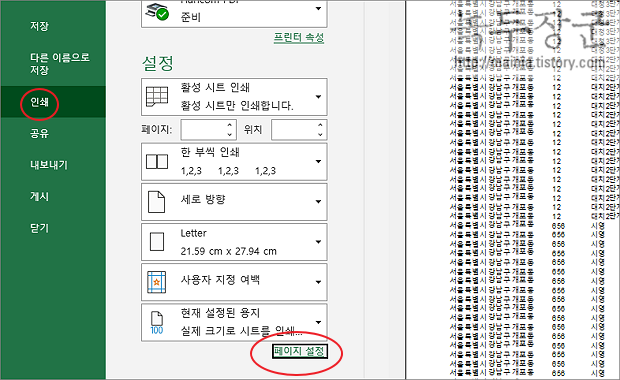Click the collated pages icon
The width and height of the screenshot is (620, 380).
[157, 161]
